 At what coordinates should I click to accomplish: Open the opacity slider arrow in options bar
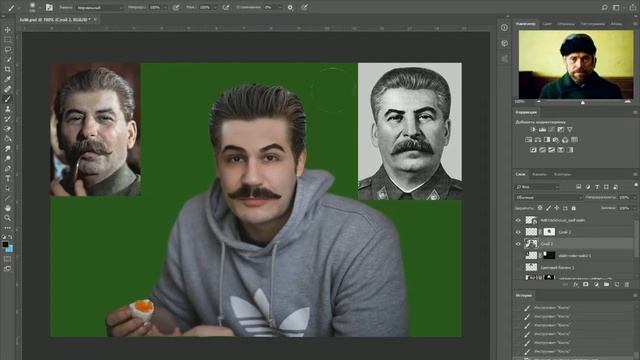[165, 7]
